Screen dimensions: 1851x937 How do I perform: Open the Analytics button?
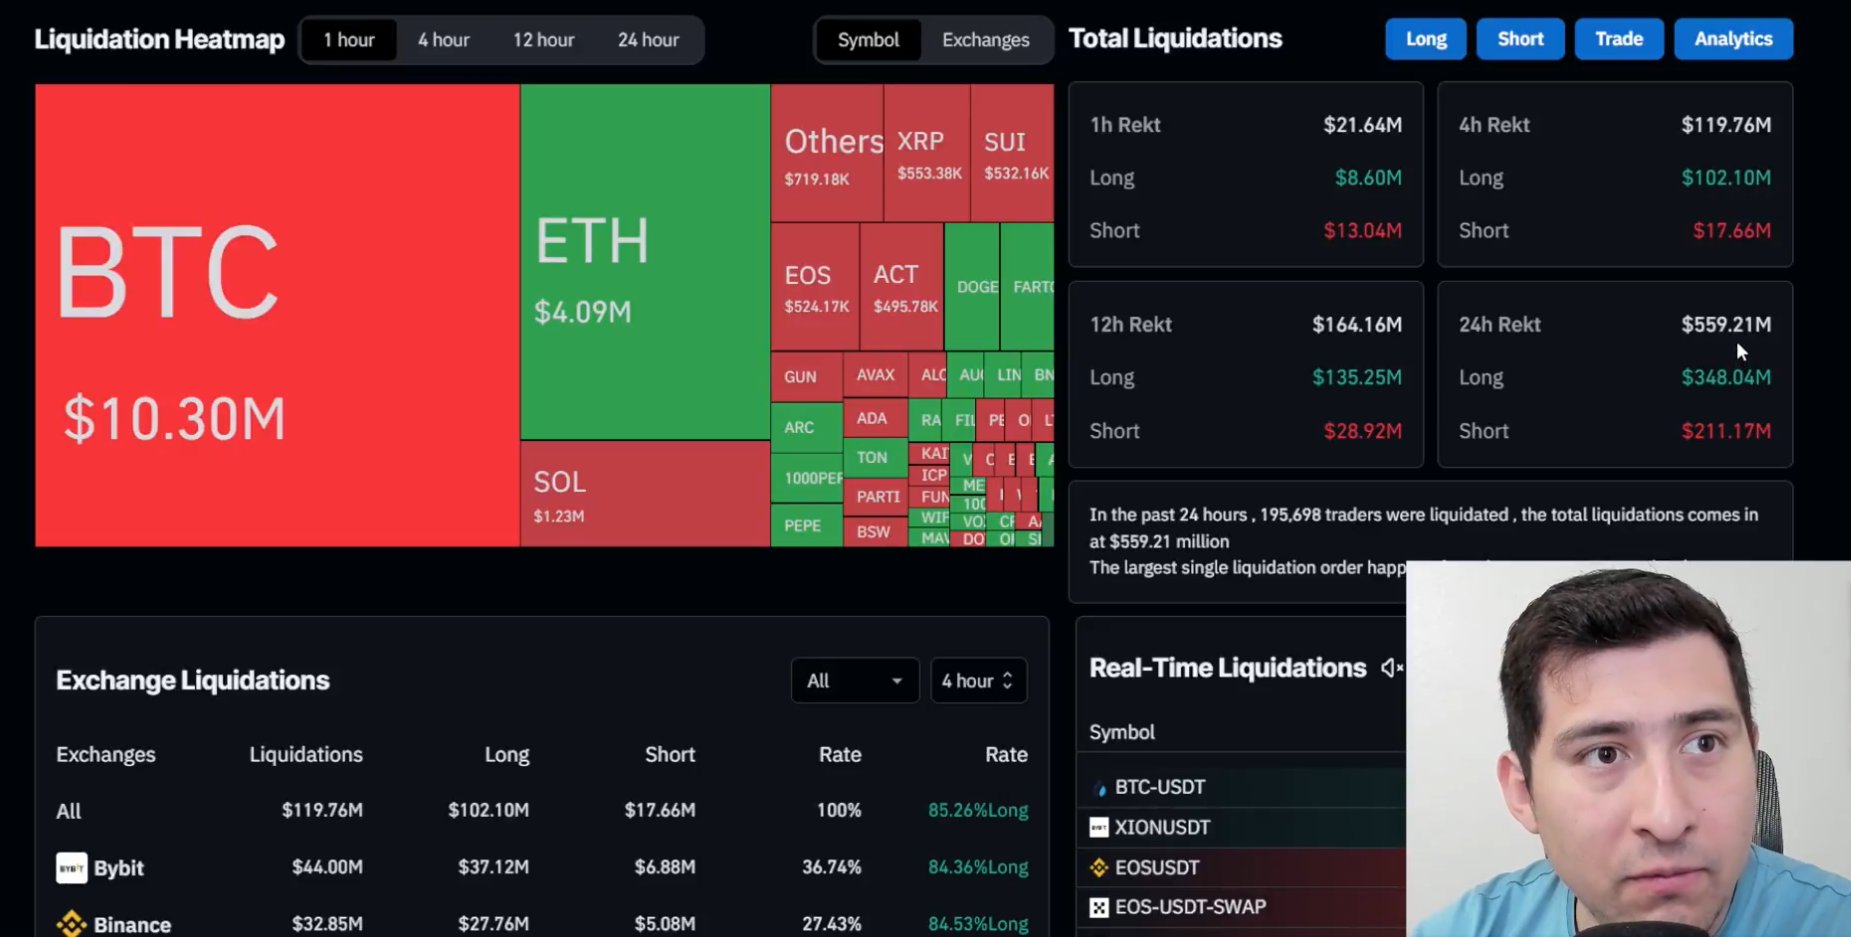tap(1733, 39)
